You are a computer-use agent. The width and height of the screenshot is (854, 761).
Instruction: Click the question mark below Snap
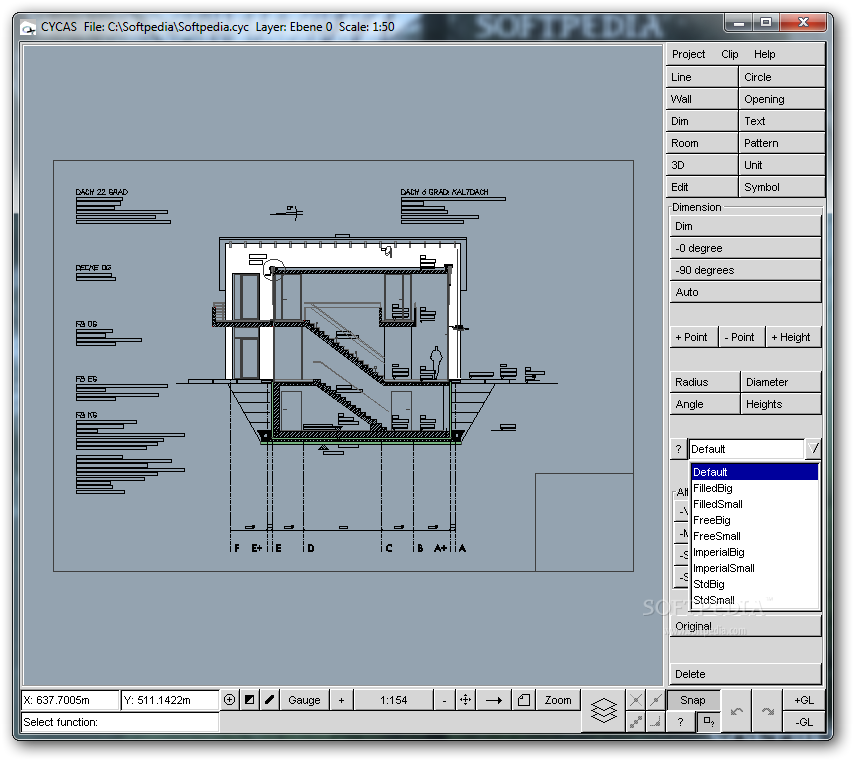680,722
